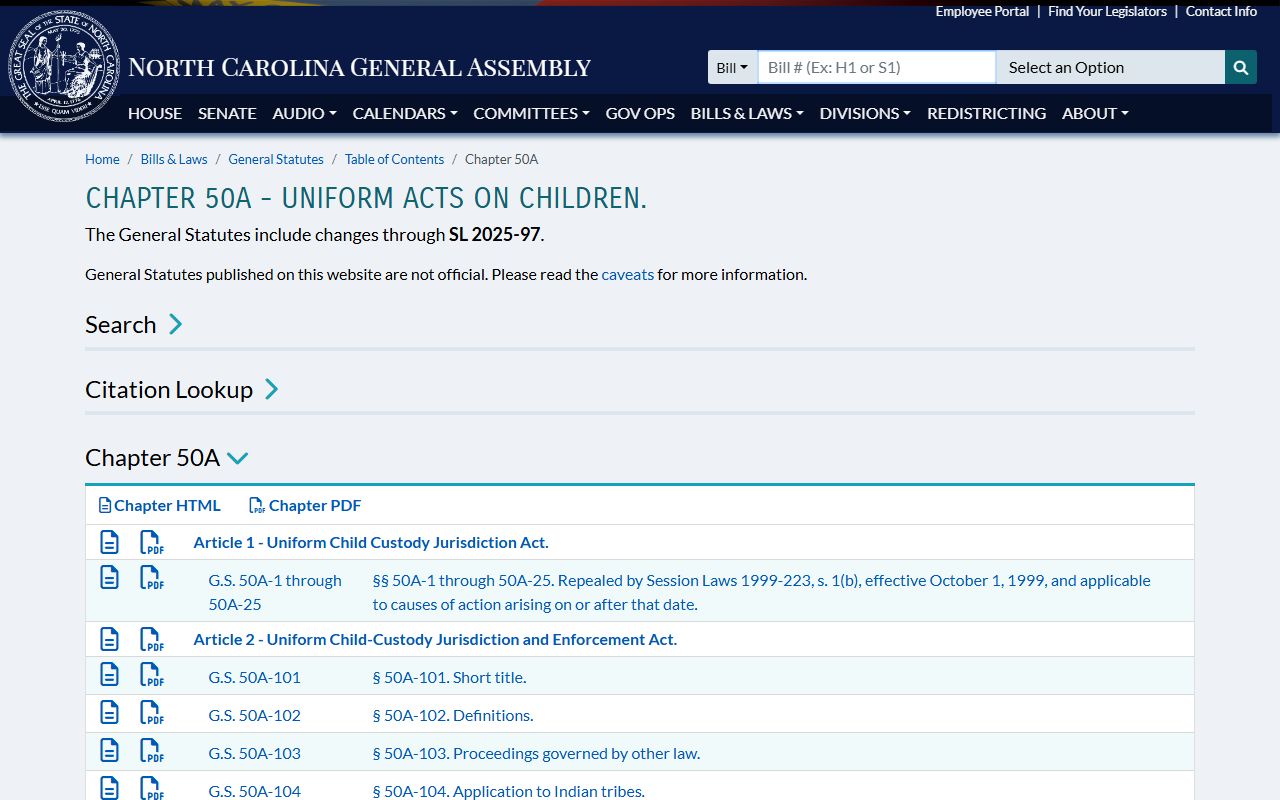Open the ABOUT dropdown menu

click(1095, 113)
